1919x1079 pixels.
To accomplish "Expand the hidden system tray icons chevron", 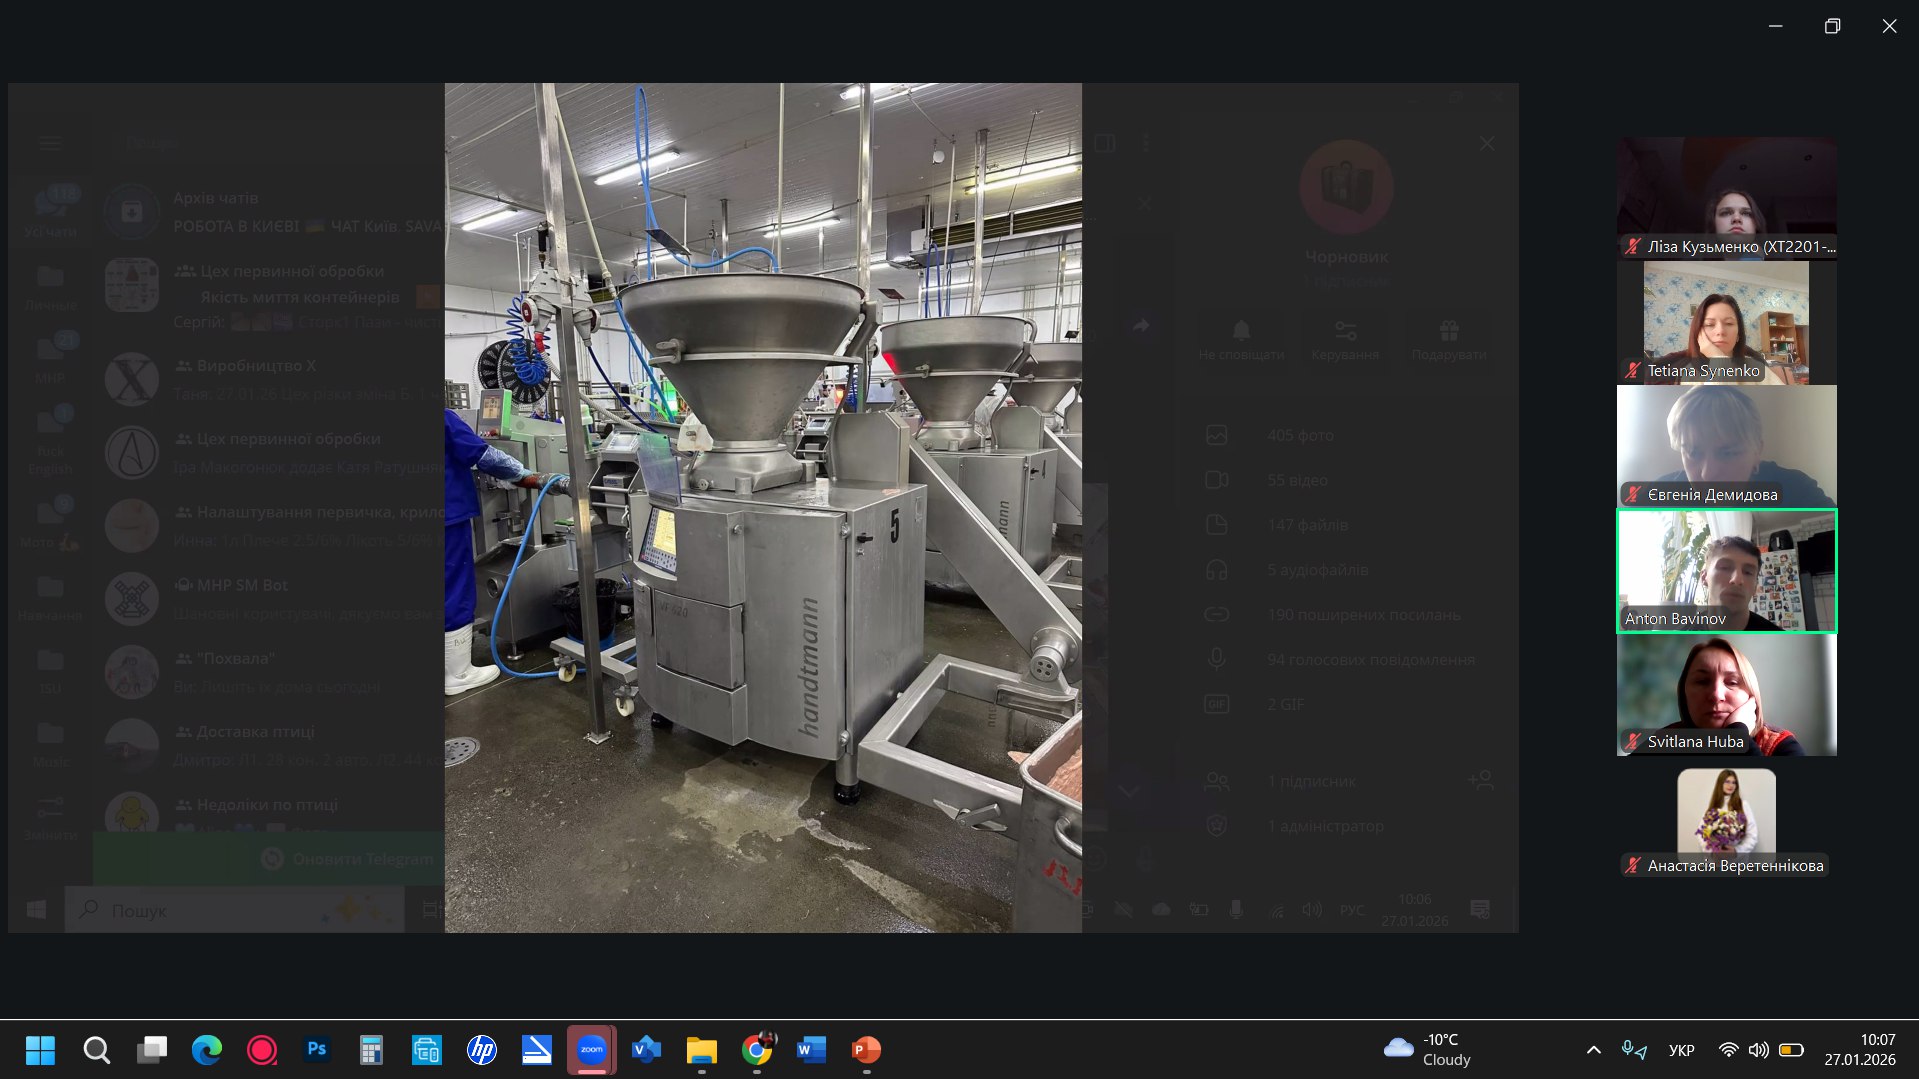I will point(1594,1050).
